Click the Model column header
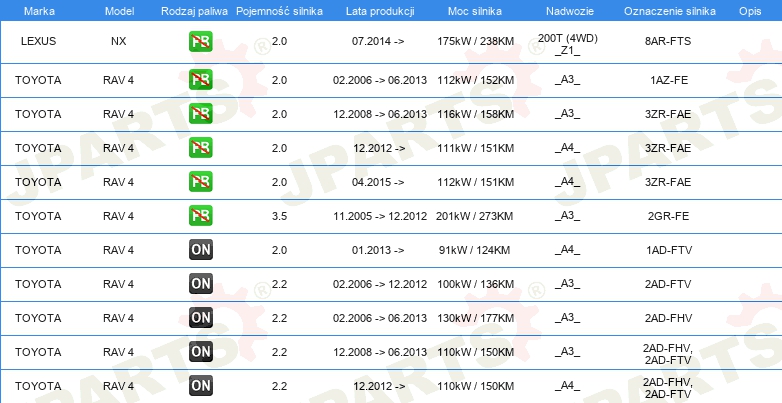The height and width of the screenshot is (403, 782). pos(119,11)
